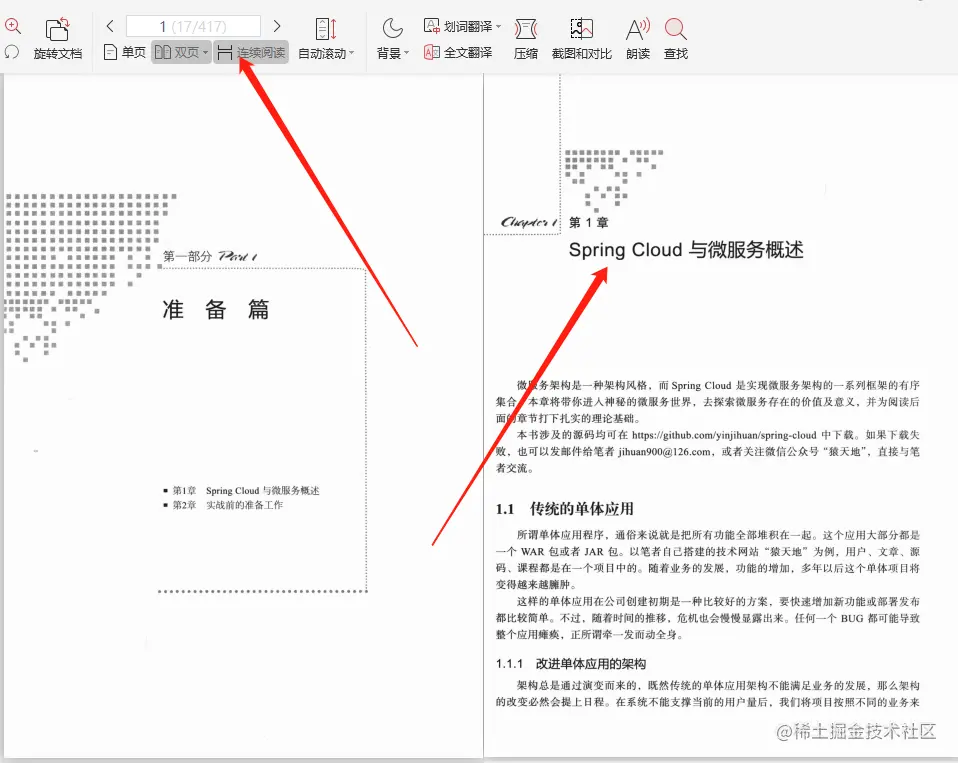Toggle 双页 double page view

click(176, 53)
